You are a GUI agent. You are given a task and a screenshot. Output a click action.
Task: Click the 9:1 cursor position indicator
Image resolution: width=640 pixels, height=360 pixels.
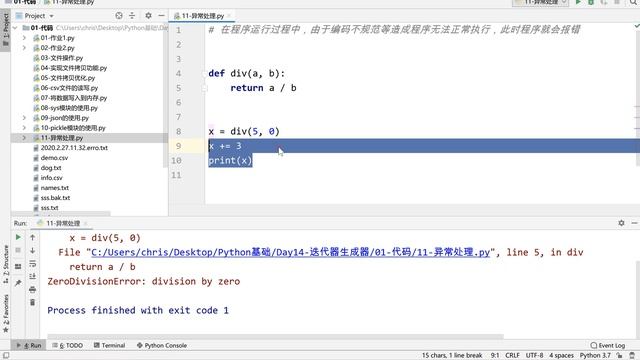tap(495, 356)
